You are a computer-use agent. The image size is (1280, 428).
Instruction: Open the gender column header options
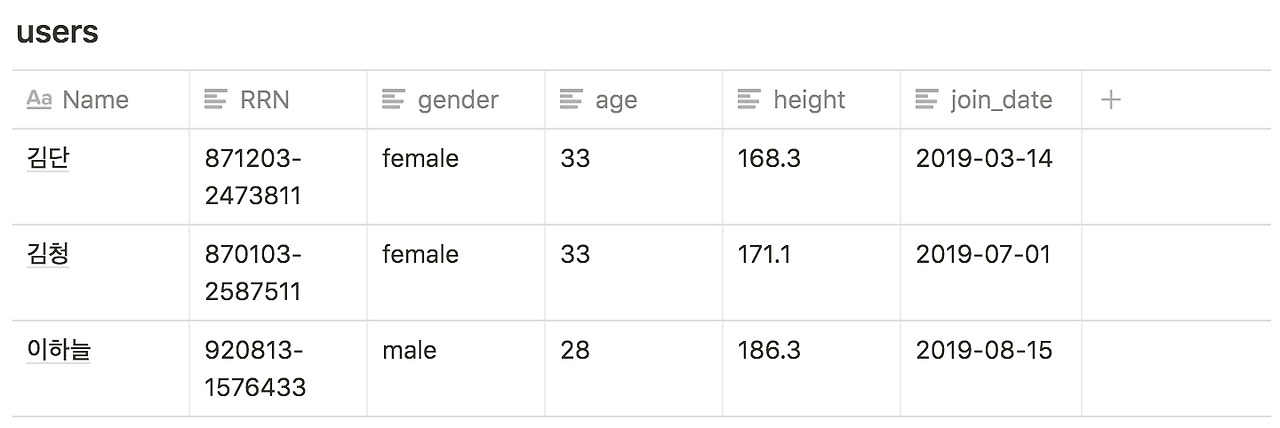458,100
